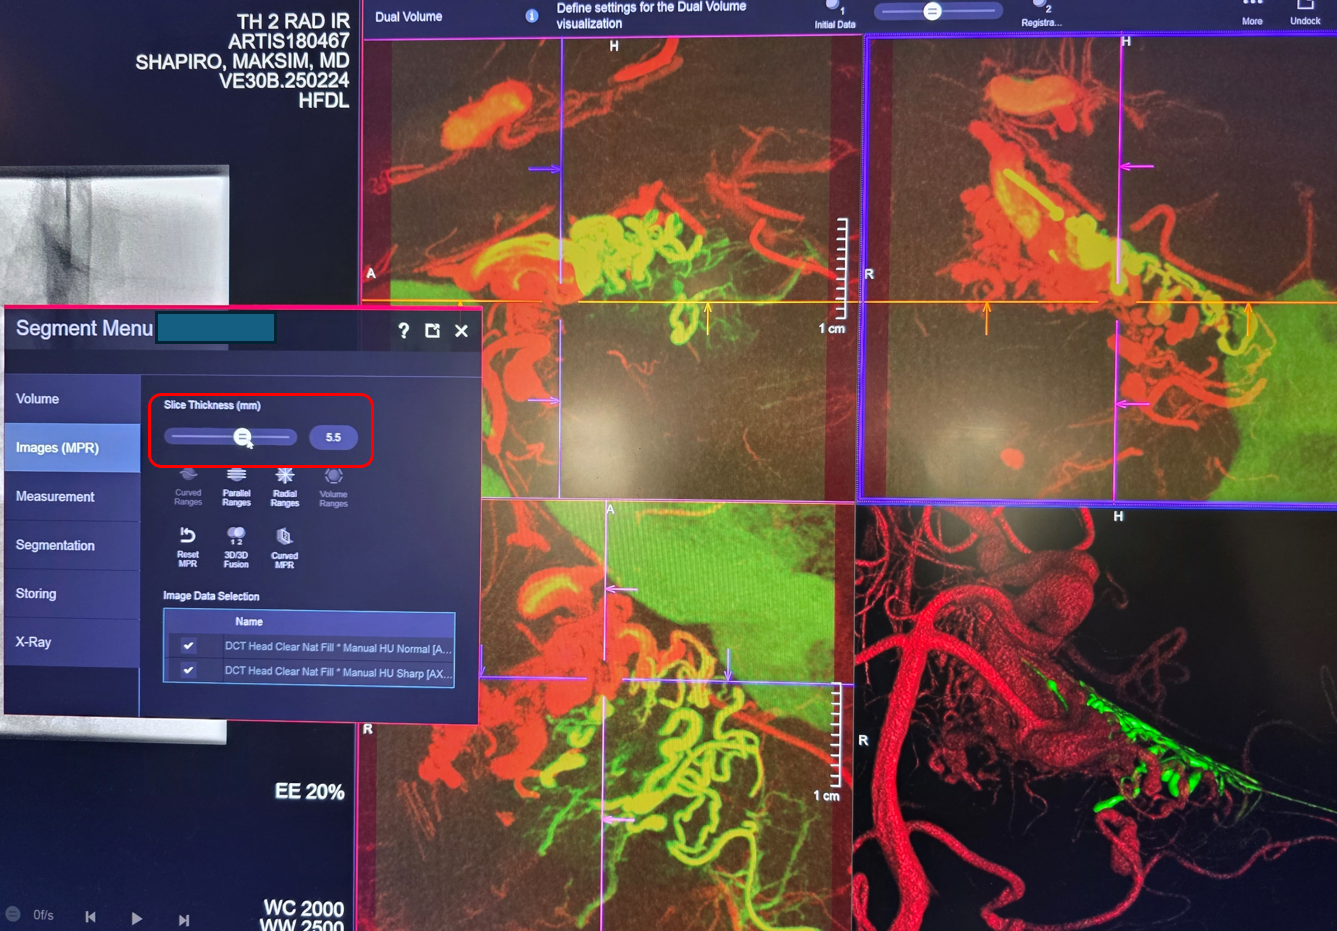Click the Slice Thickness 5.5 value field
The height and width of the screenshot is (931, 1337).
pyautogui.click(x=333, y=437)
